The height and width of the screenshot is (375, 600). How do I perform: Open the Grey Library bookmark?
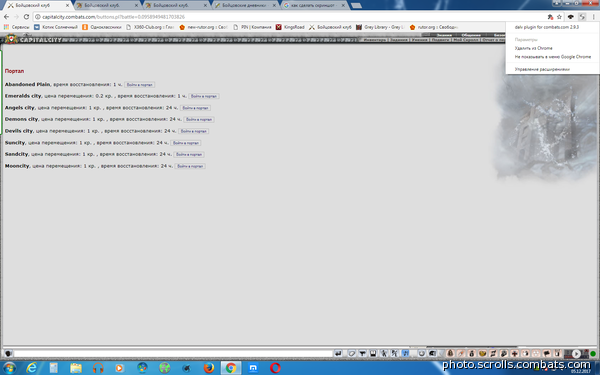click(379, 27)
